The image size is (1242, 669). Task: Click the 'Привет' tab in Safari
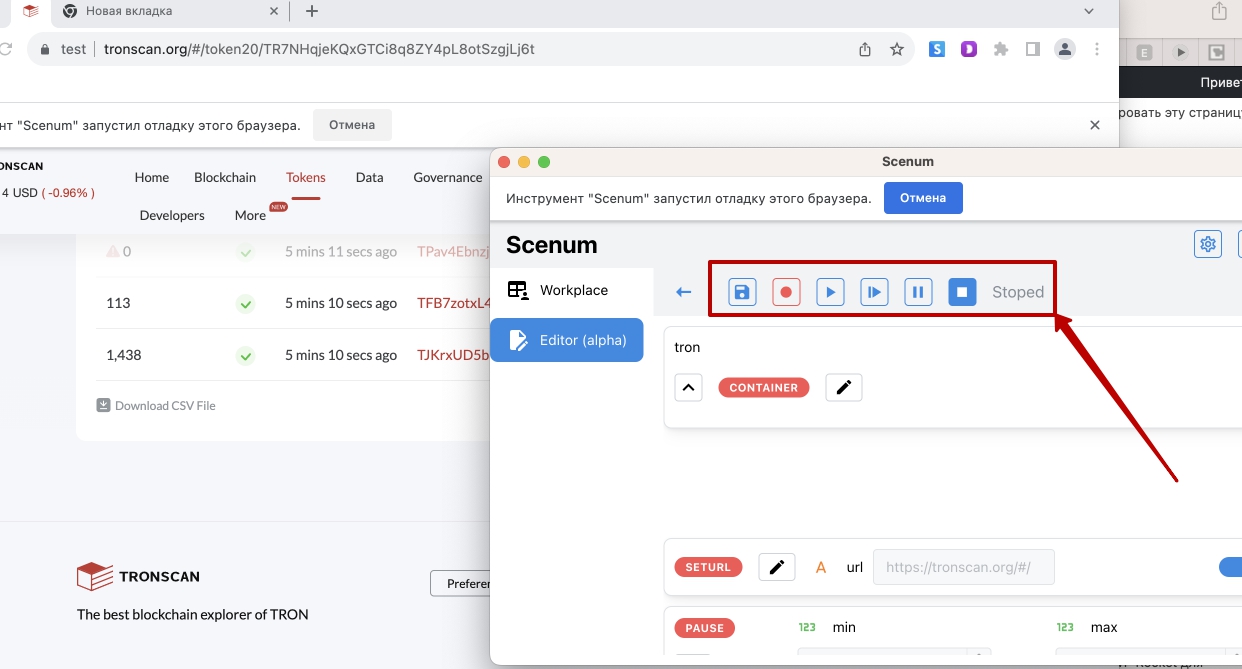coord(1221,82)
